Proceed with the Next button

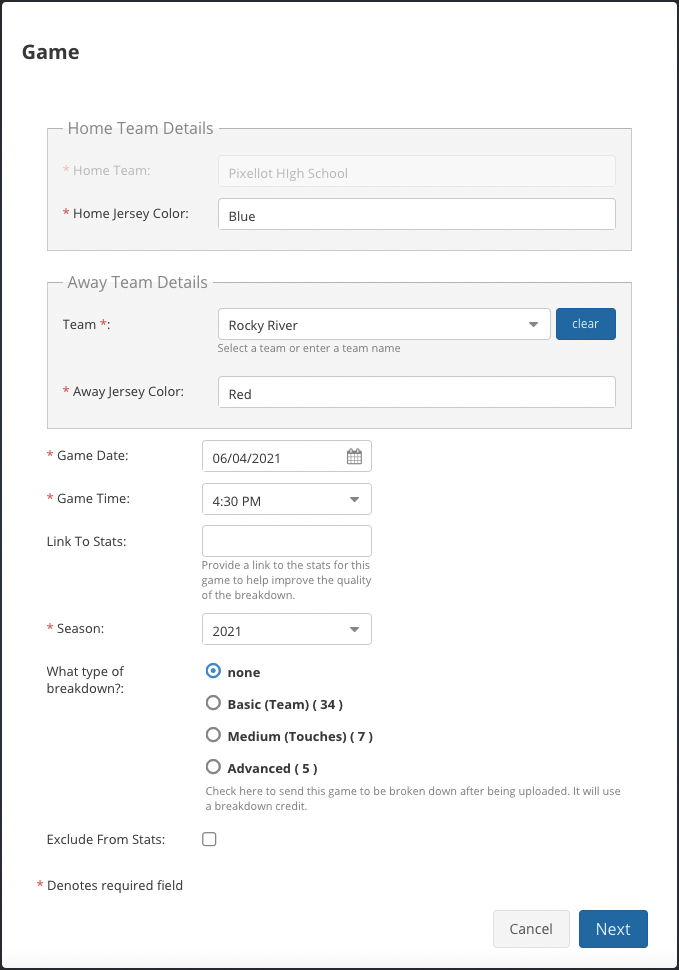613,929
